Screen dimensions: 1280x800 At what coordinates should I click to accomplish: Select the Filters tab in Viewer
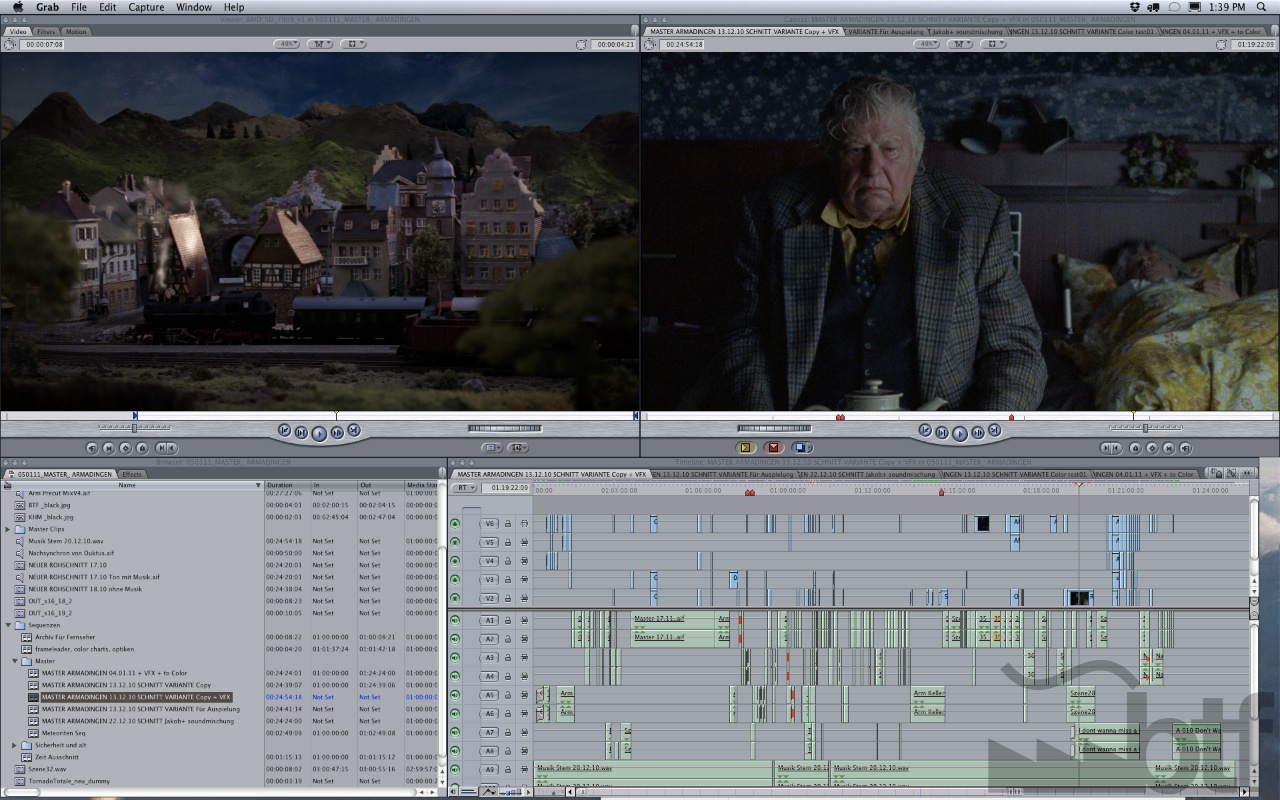tap(46, 31)
